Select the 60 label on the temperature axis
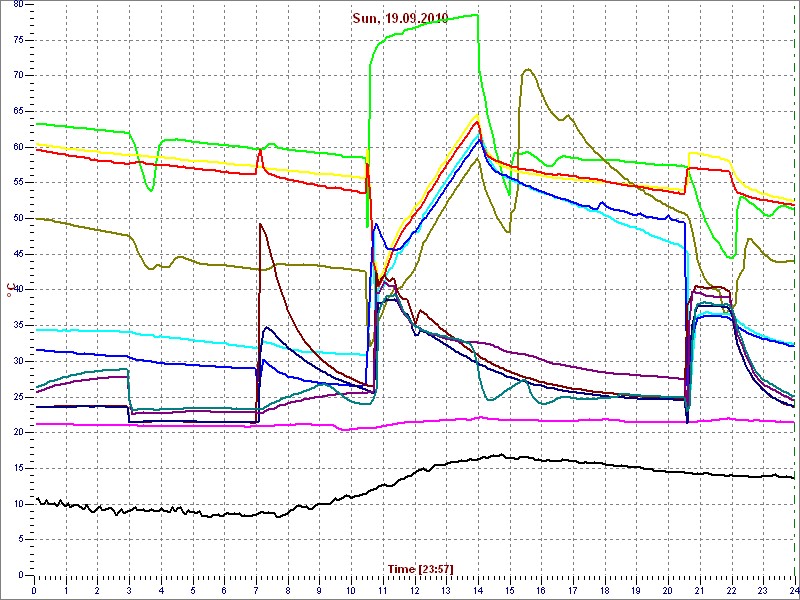 tap(17, 147)
